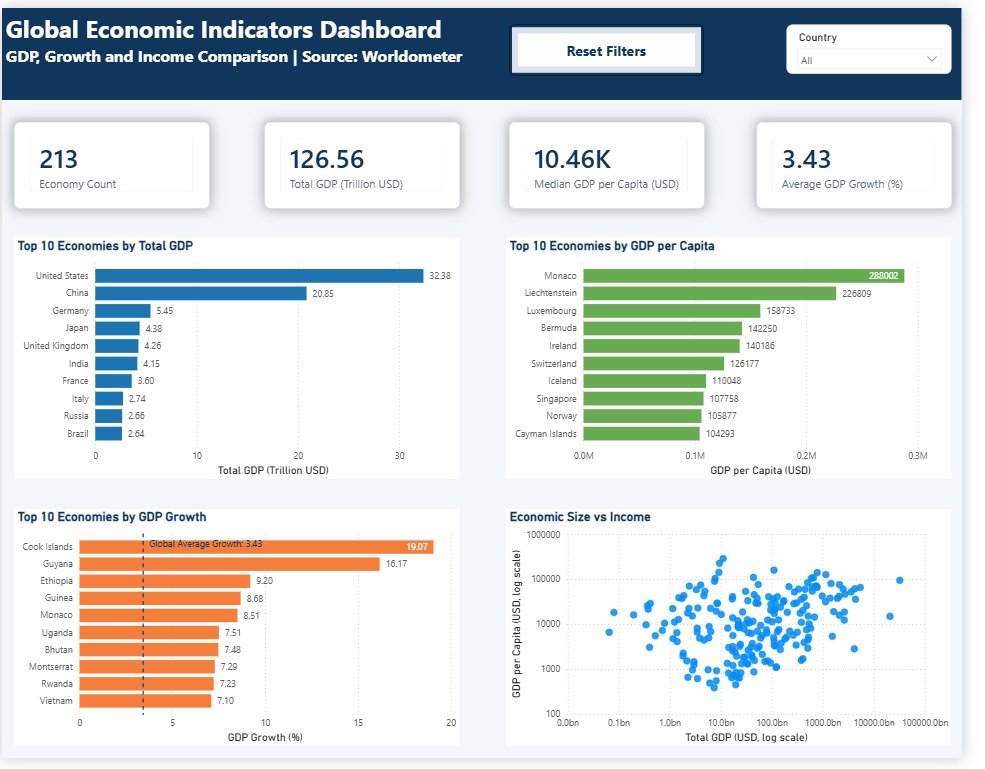The width and height of the screenshot is (985, 769).
Task: Click the GDP per Capita (USD) axis title
Action: [760, 471]
